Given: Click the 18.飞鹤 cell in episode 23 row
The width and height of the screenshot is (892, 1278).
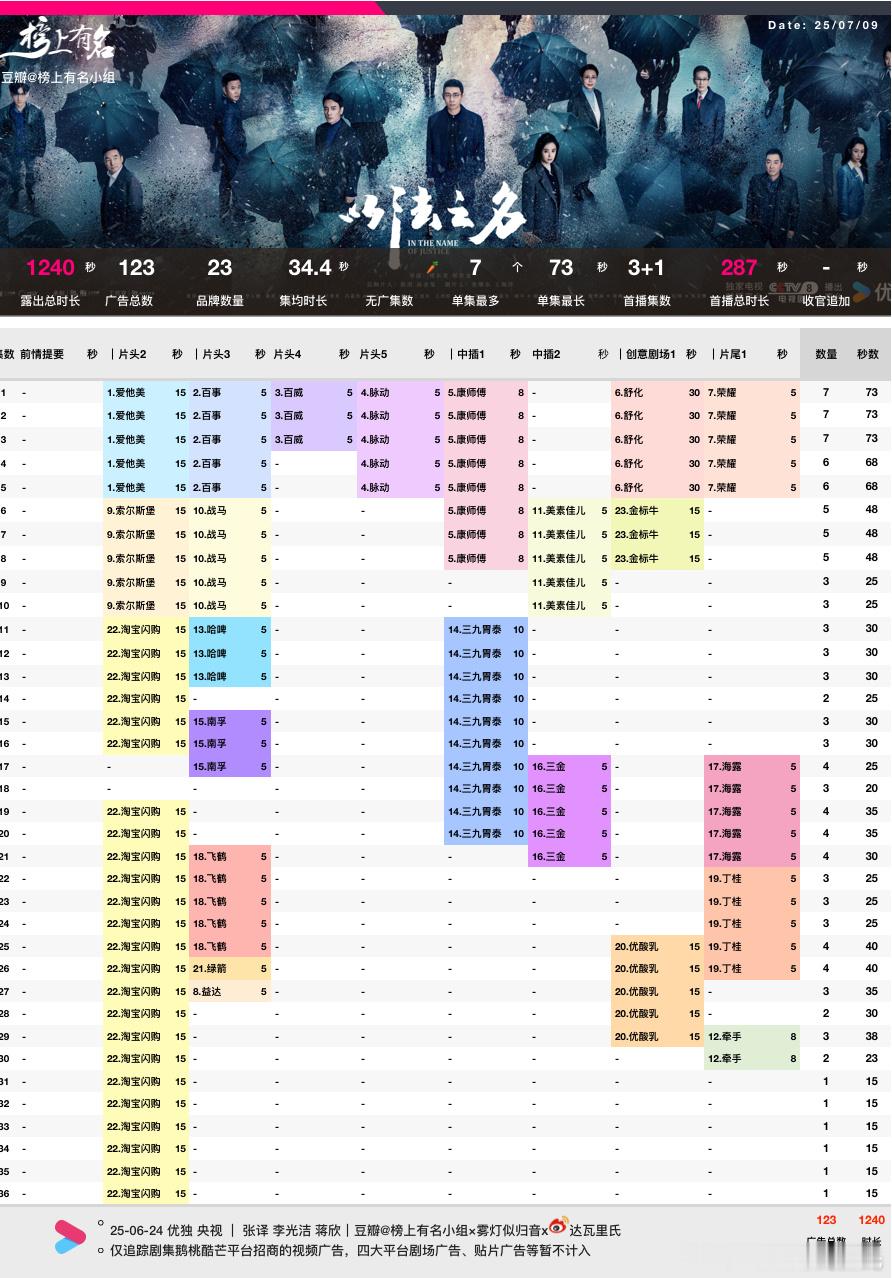Looking at the screenshot, I should [230, 902].
